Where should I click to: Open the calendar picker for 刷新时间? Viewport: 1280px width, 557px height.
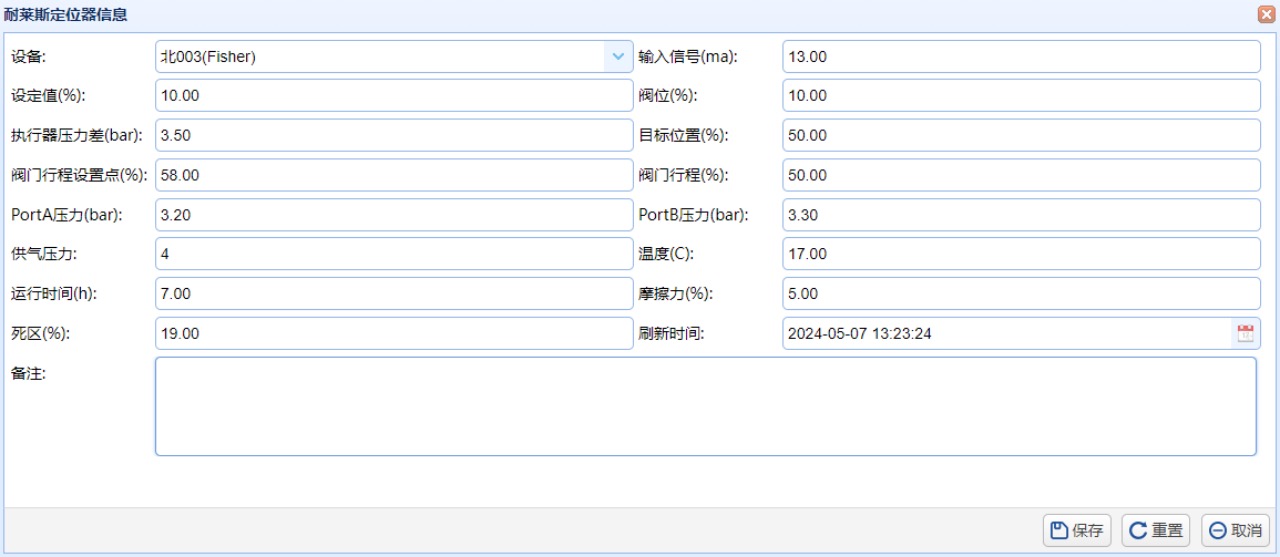tap(1245, 334)
